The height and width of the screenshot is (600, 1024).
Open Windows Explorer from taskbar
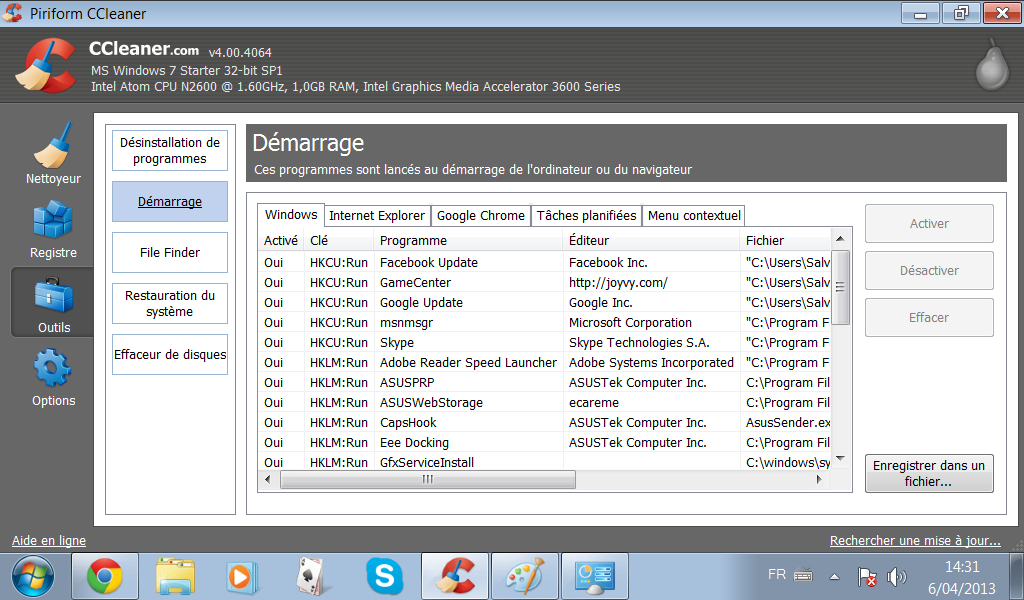[x=174, y=576]
